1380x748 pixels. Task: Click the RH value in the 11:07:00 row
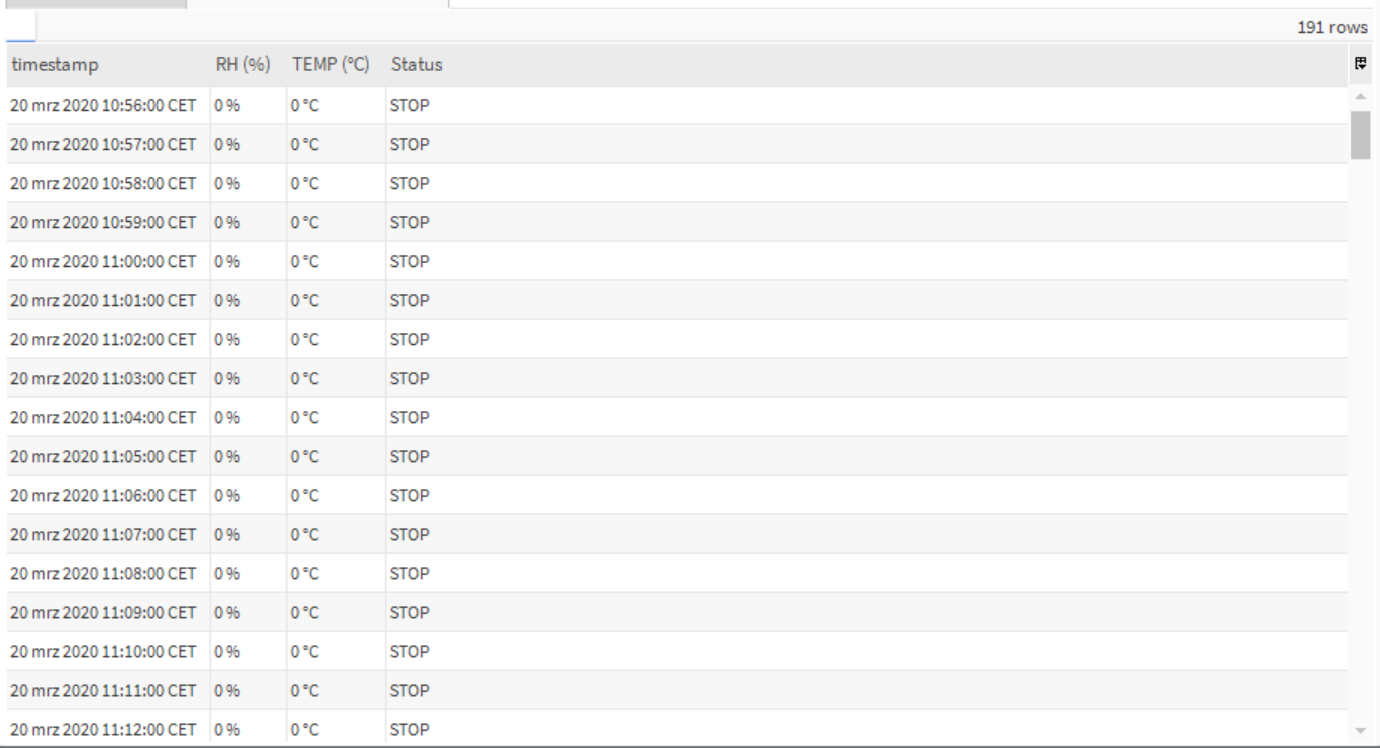coord(229,535)
